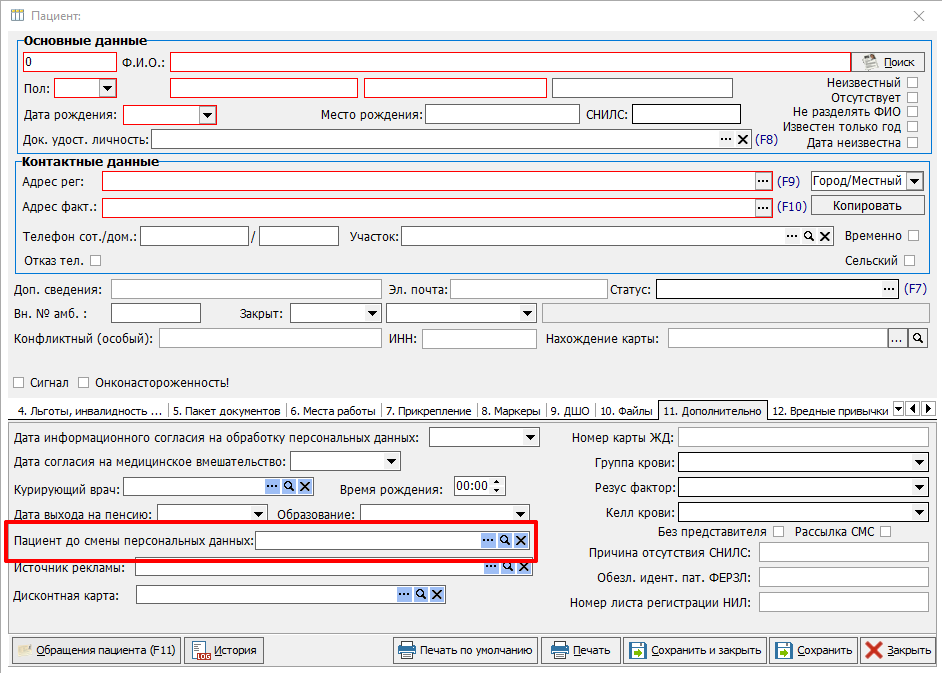
Task: Search Пациент до смены персональных данных magnifier
Action: (x=505, y=540)
